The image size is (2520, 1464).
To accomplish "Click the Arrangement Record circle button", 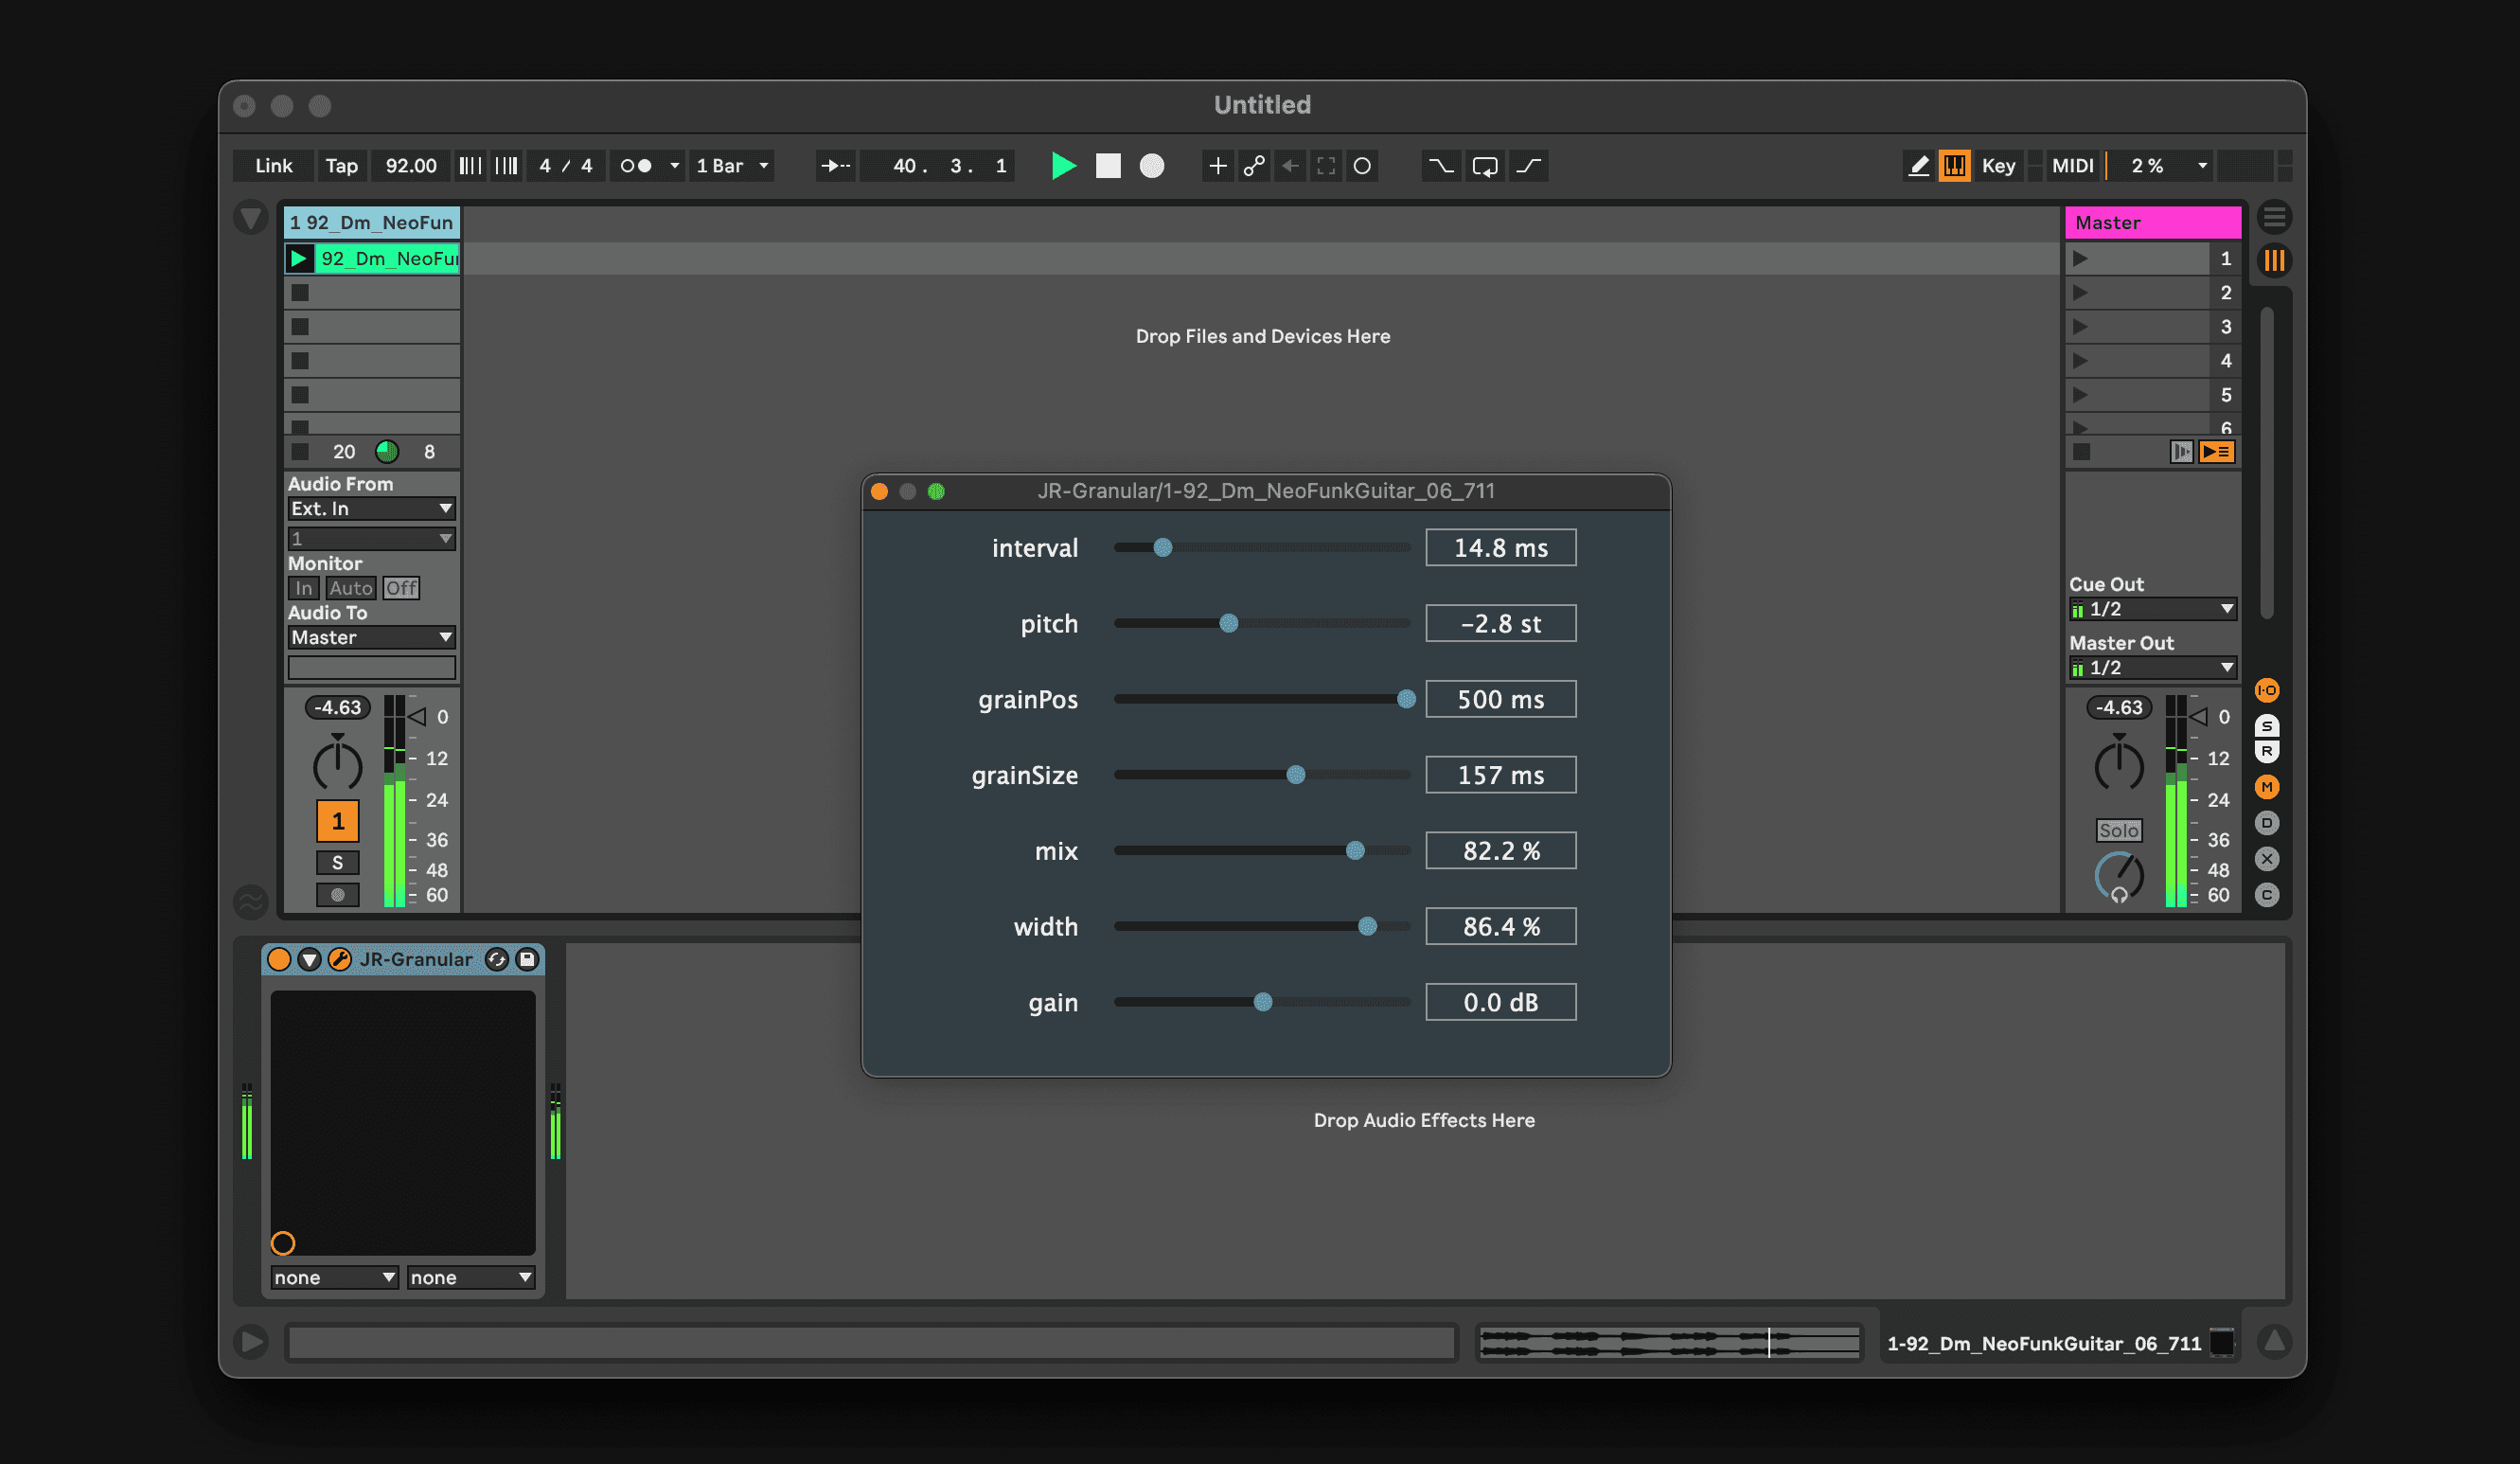I will coord(1151,166).
